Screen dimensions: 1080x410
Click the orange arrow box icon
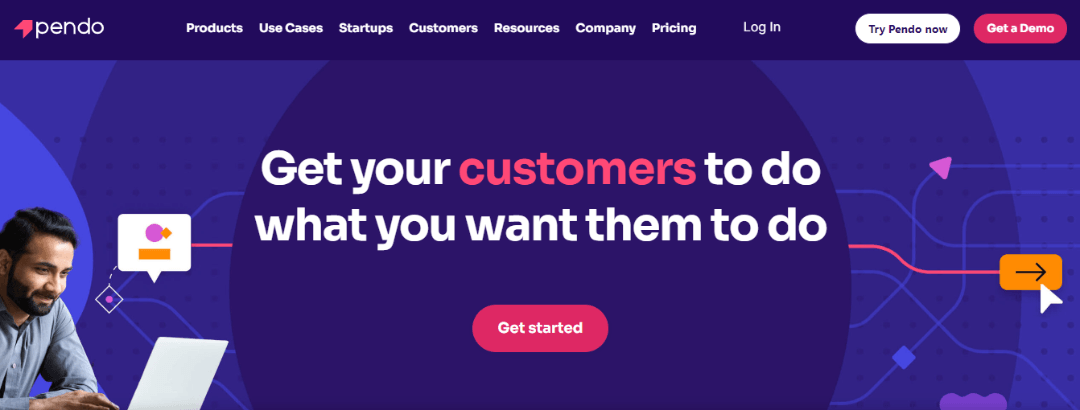point(1030,272)
